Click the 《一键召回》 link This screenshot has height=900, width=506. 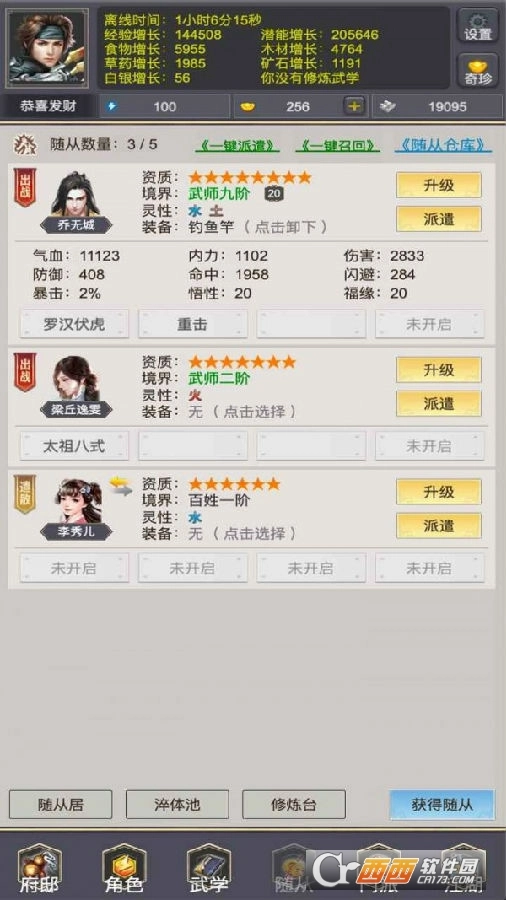click(x=337, y=145)
